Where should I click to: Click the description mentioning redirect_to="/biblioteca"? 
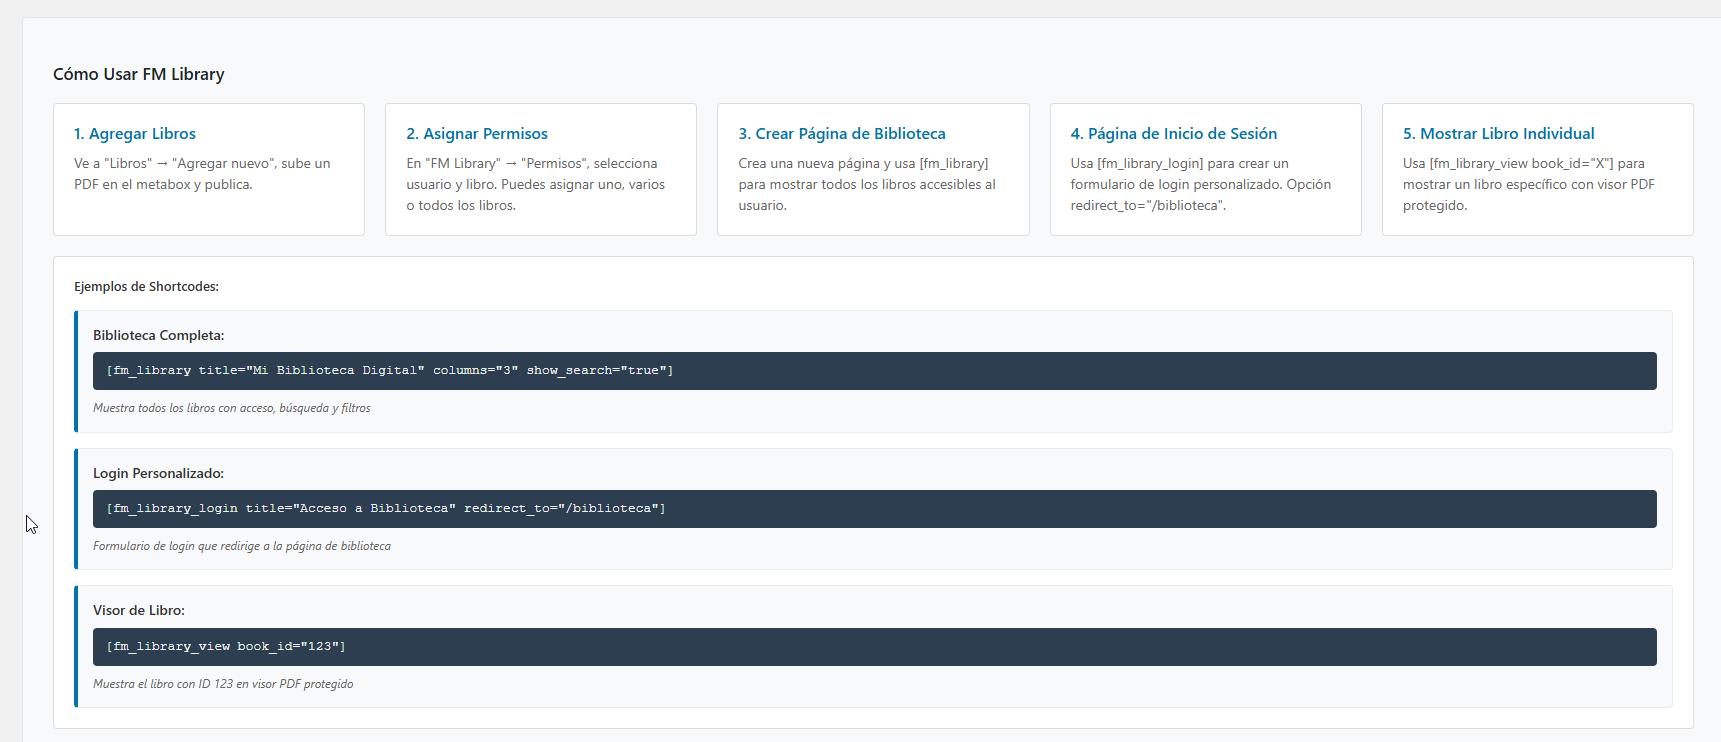tap(1200, 184)
